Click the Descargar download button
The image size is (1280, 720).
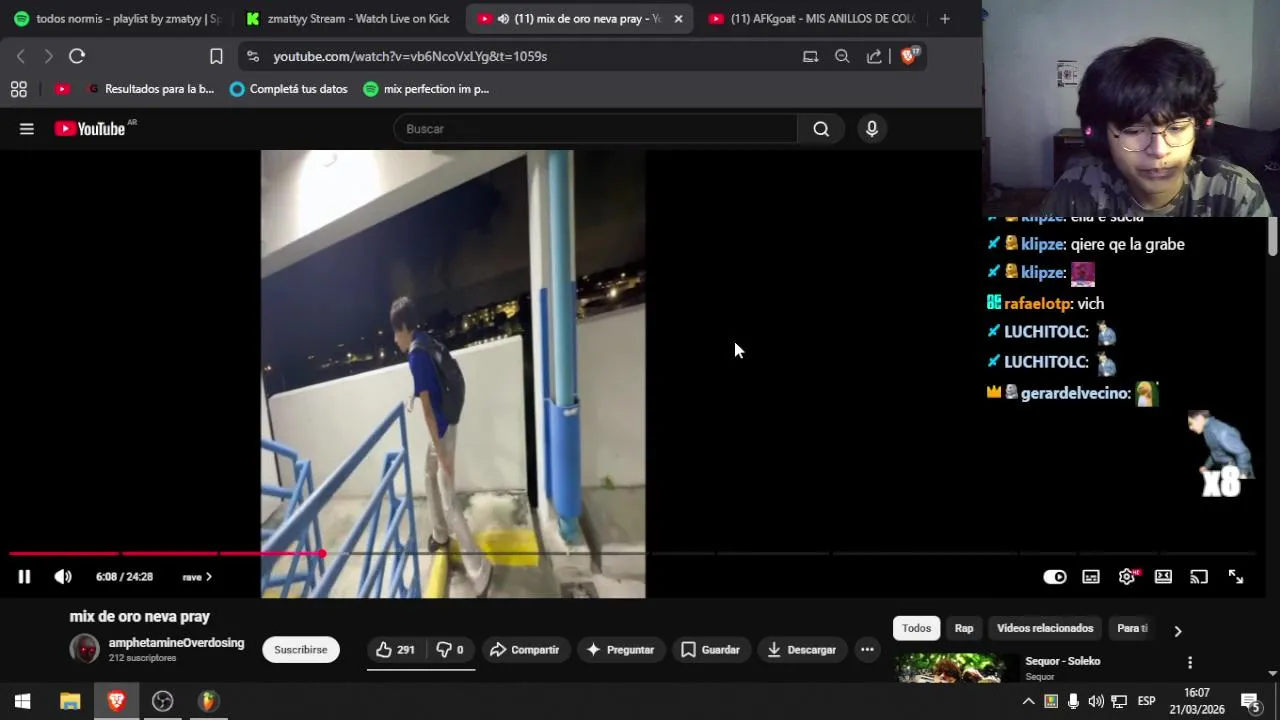pyautogui.click(x=801, y=650)
